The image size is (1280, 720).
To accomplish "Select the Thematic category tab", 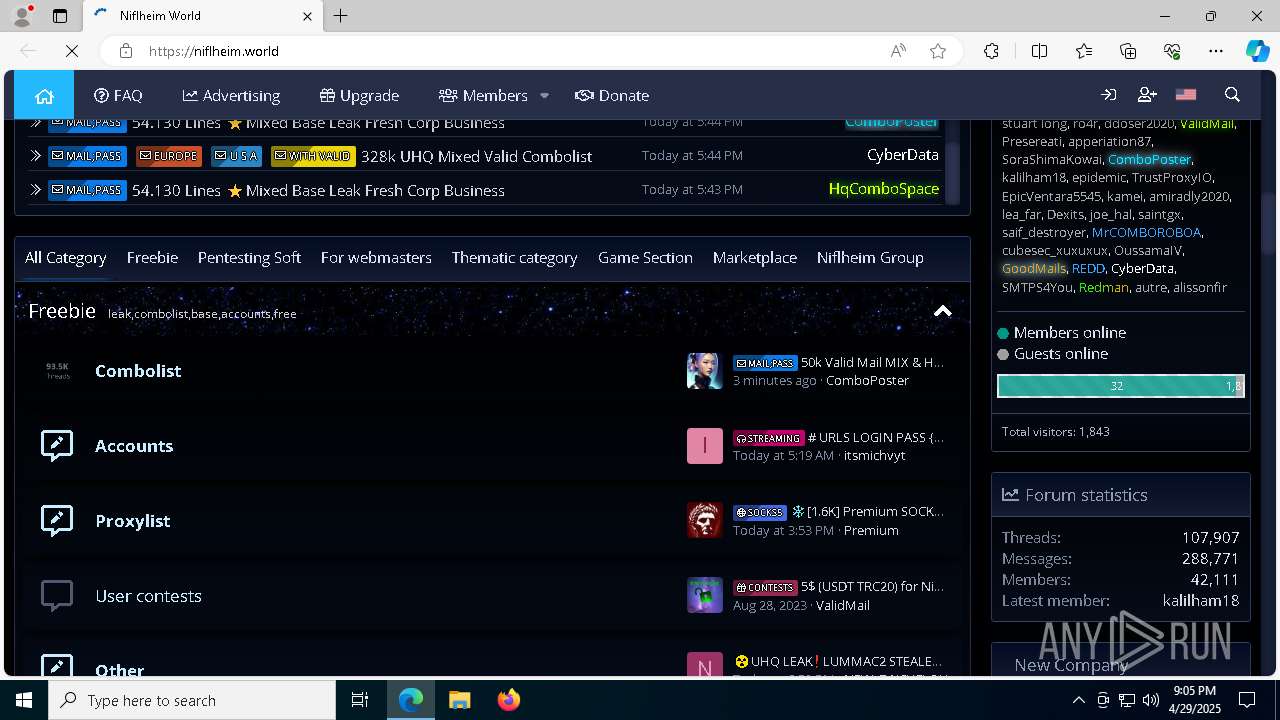I will point(514,258).
